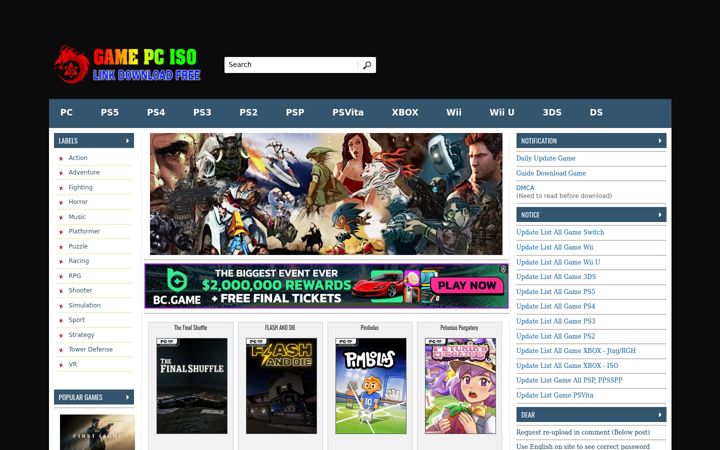Click the arrow on Popular Games header
The image size is (720, 450).
tap(128, 397)
